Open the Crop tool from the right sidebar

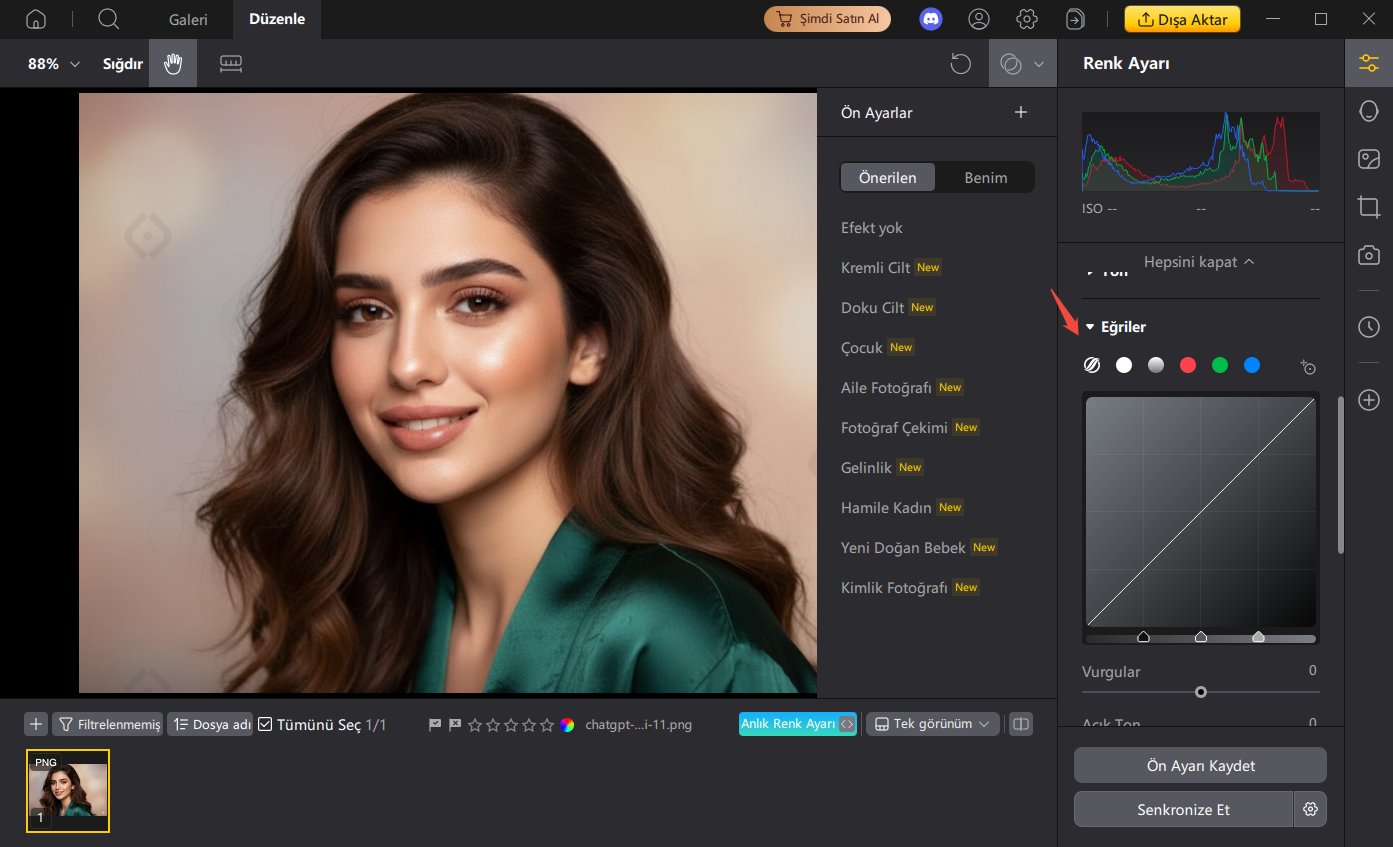[x=1368, y=207]
